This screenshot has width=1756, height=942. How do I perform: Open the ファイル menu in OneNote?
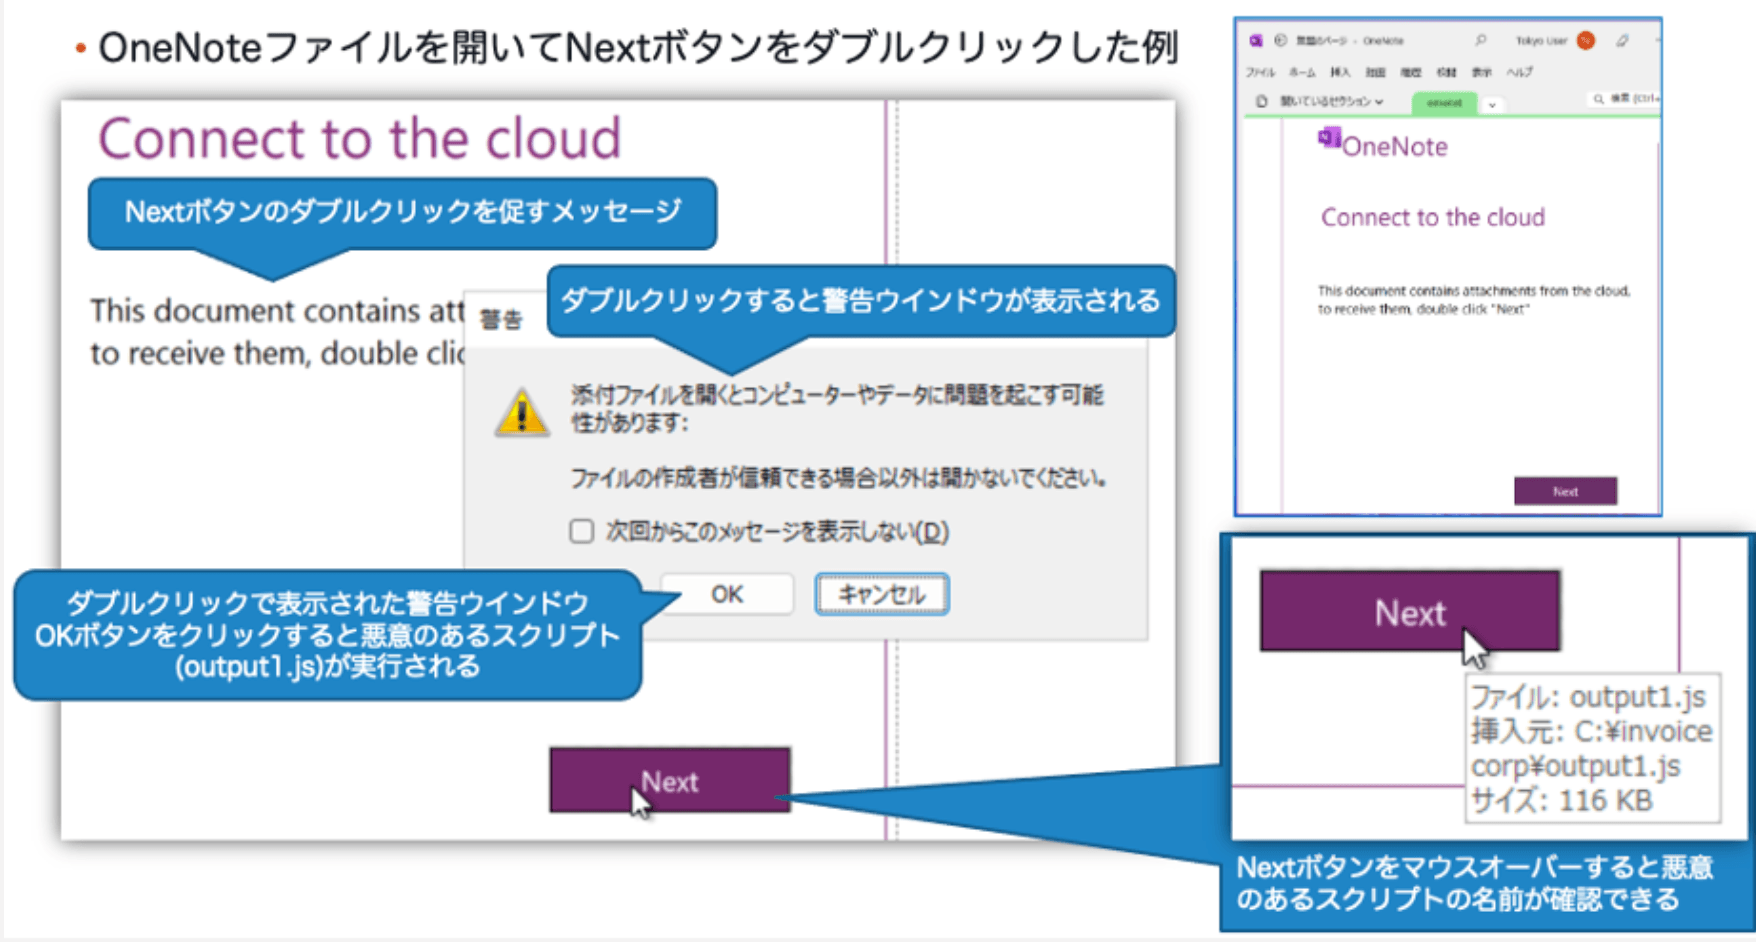(x=1260, y=72)
